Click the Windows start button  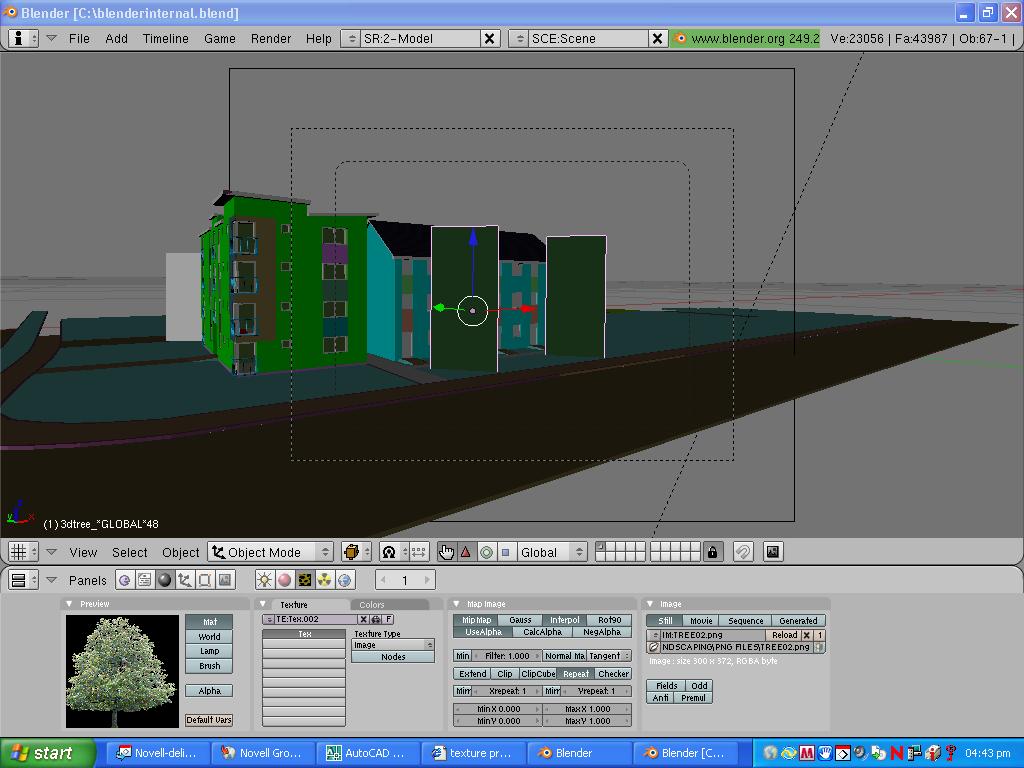tap(48, 753)
